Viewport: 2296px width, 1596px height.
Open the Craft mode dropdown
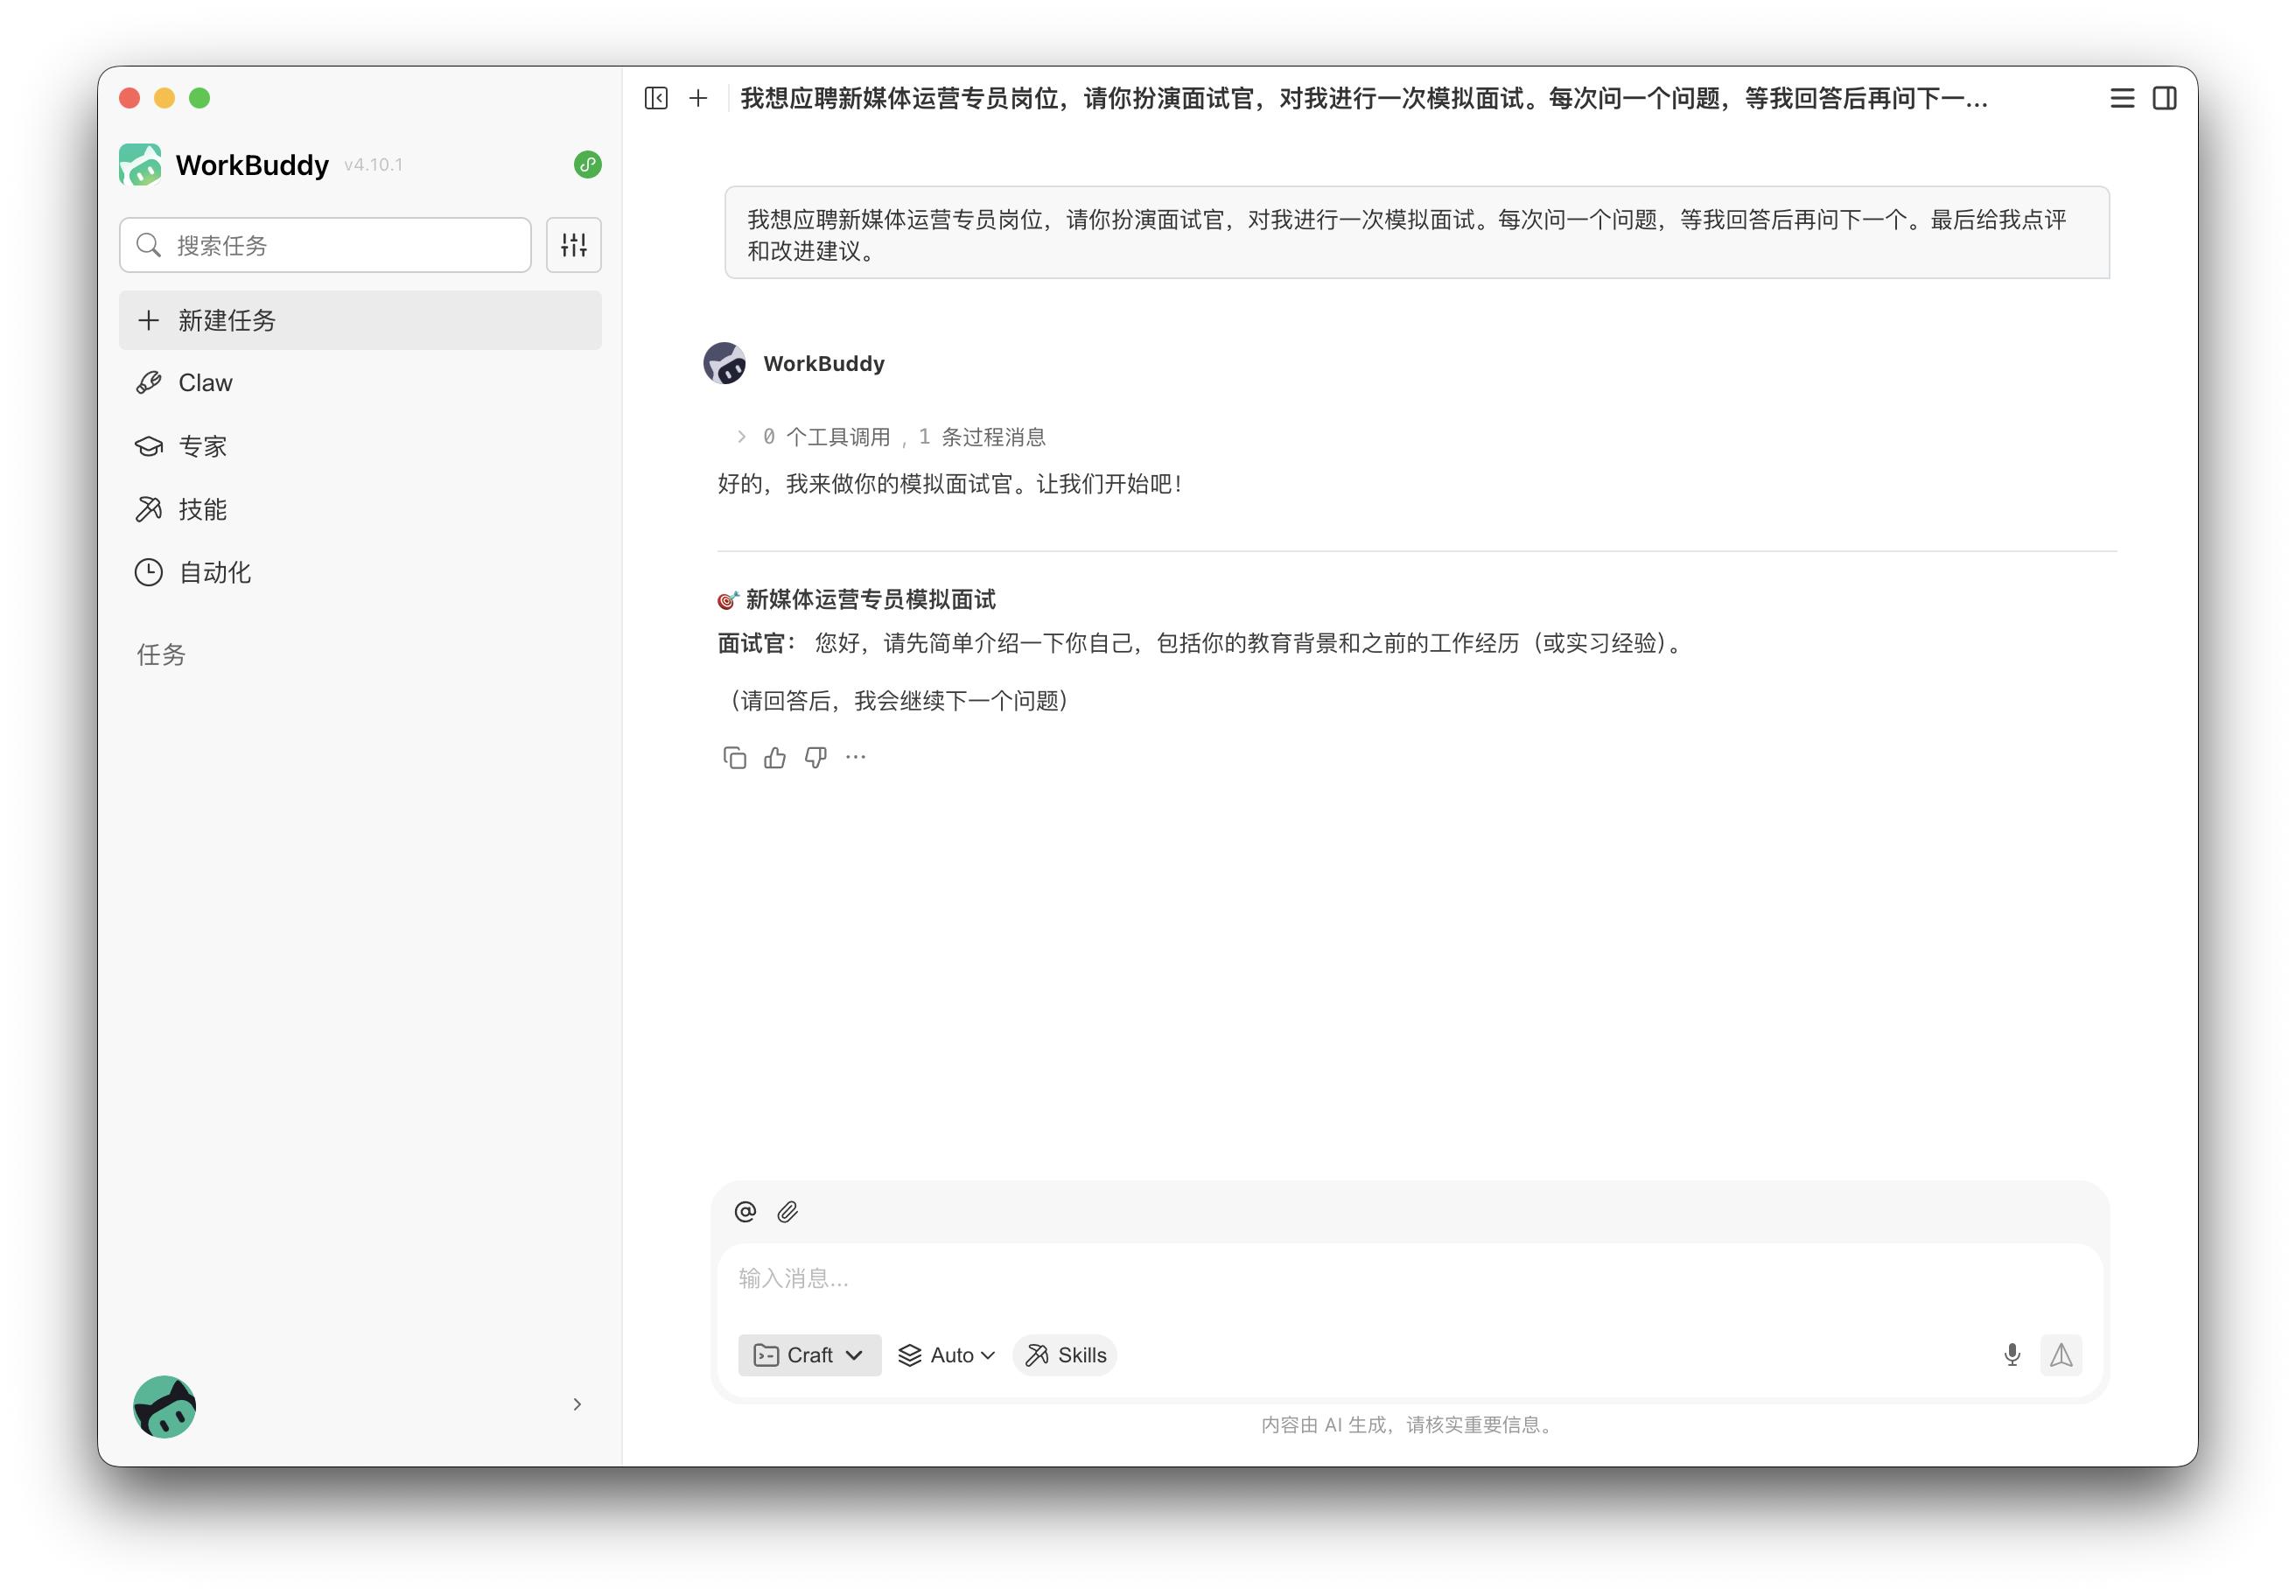(809, 1355)
